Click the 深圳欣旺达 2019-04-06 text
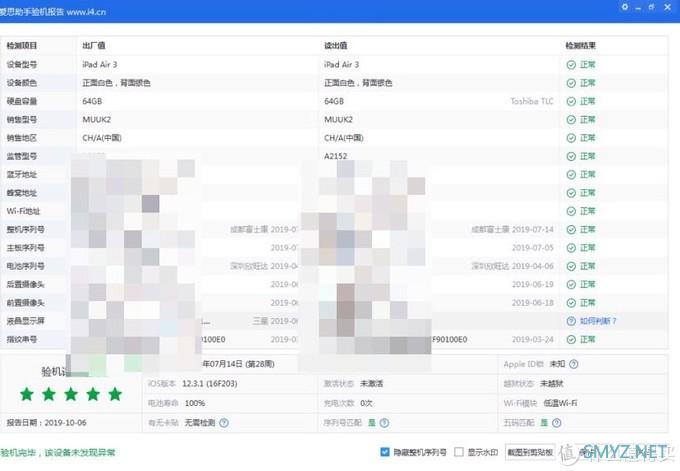Viewport: 680px width, 471px height. [513, 266]
